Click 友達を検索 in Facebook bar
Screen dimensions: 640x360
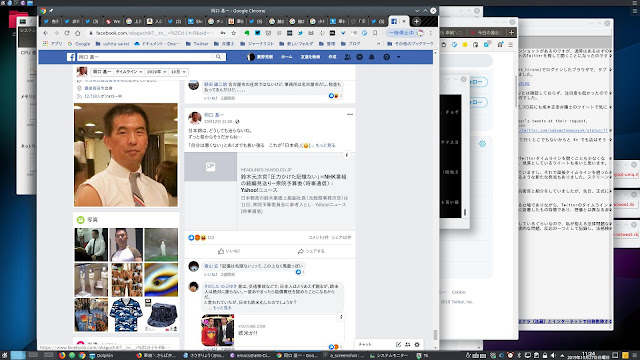tap(310, 57)
